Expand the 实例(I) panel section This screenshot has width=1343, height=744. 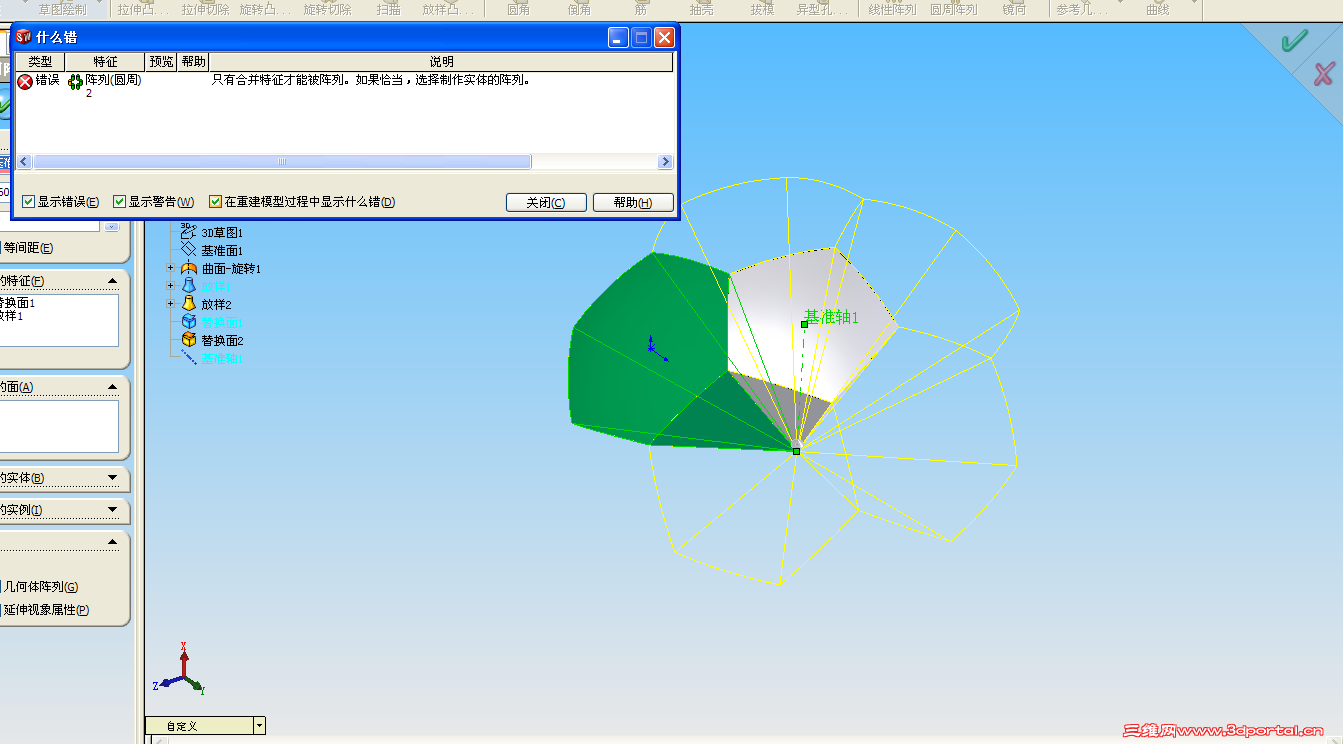tap(112, 510)
